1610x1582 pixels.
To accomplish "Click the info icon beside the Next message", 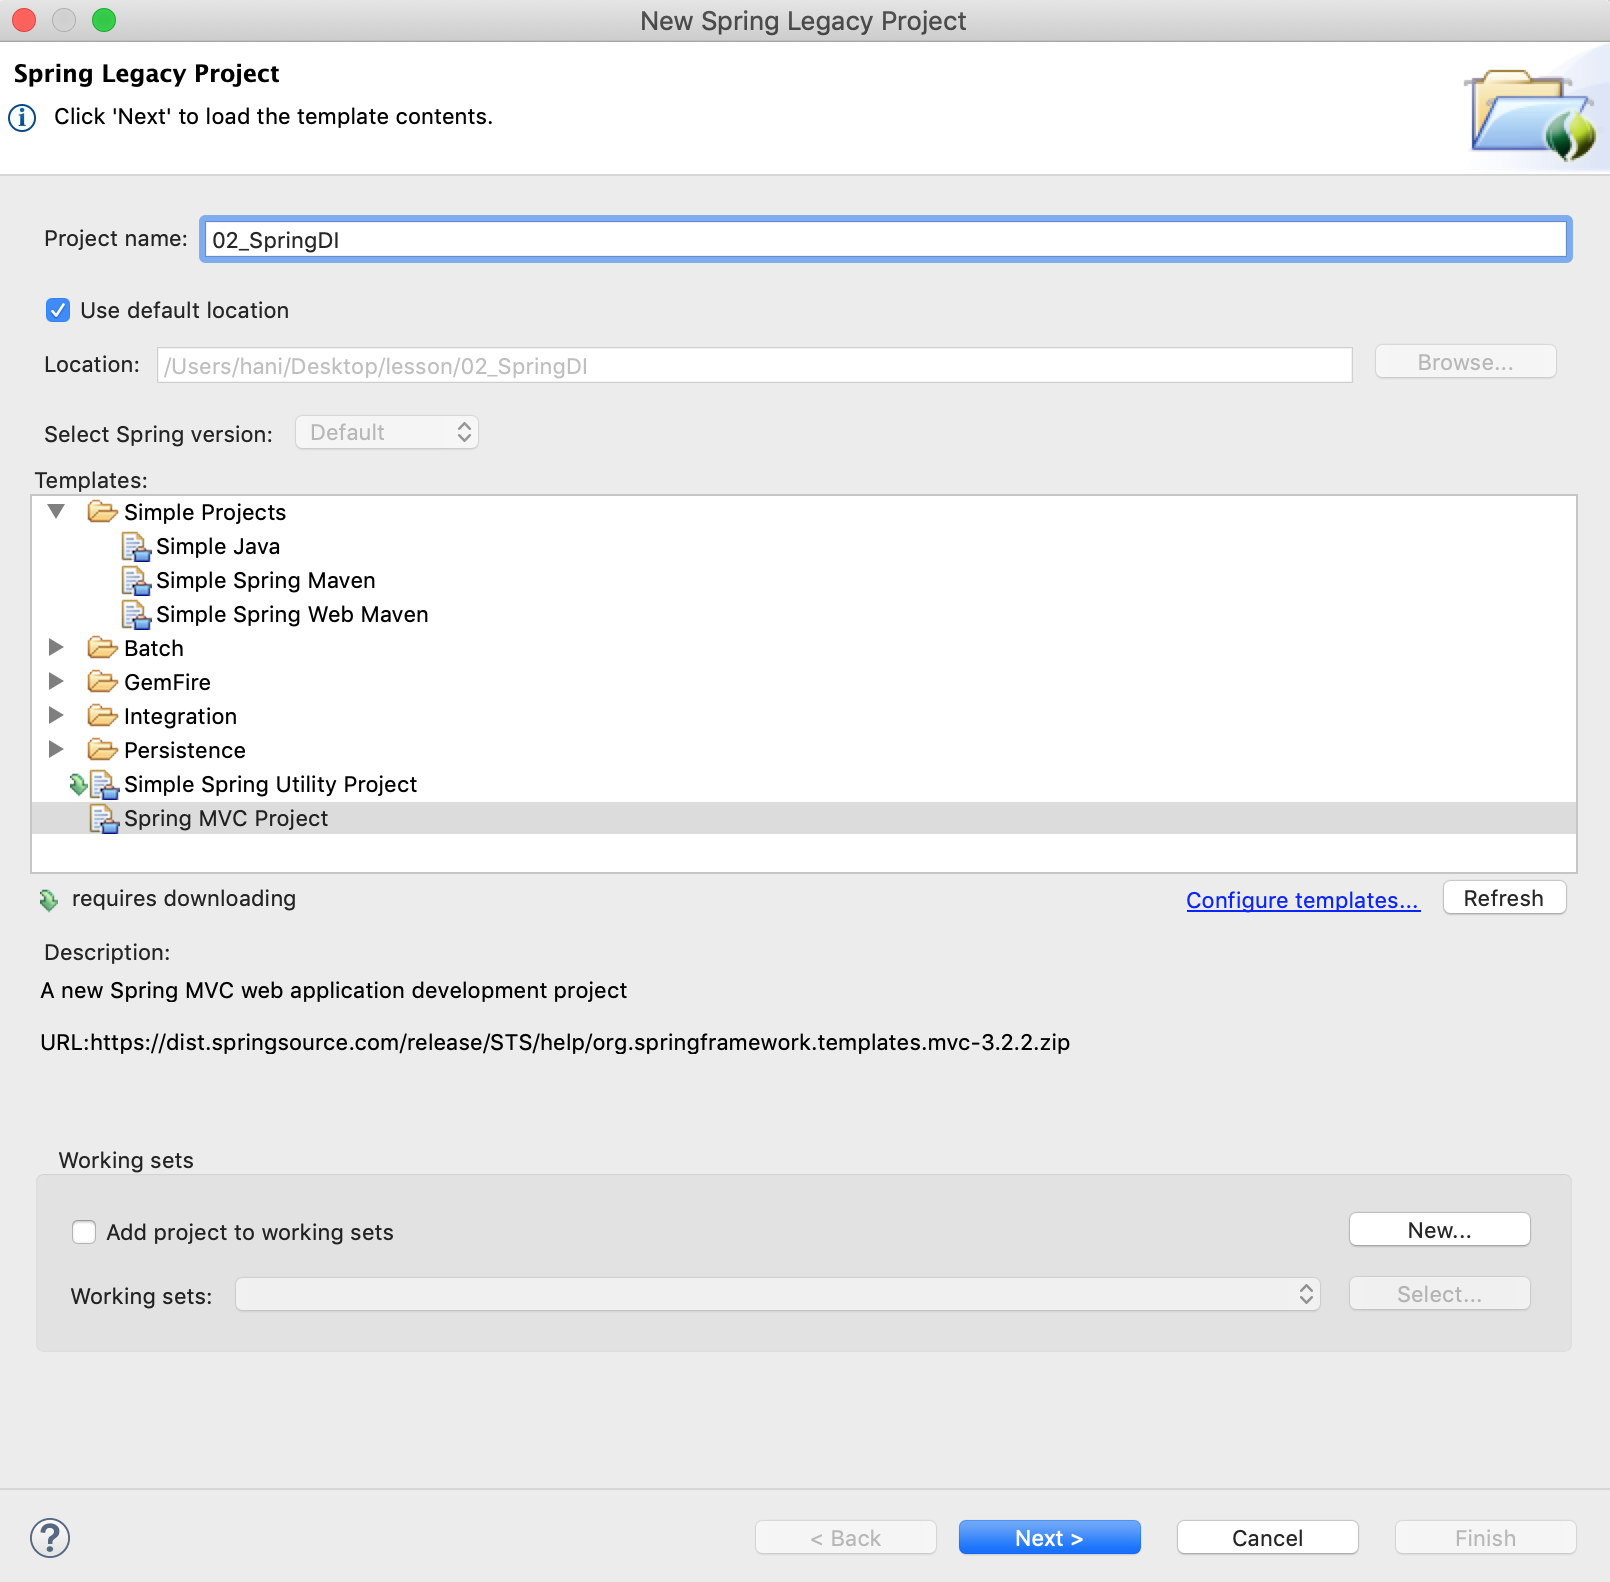I will coord(22,118).
